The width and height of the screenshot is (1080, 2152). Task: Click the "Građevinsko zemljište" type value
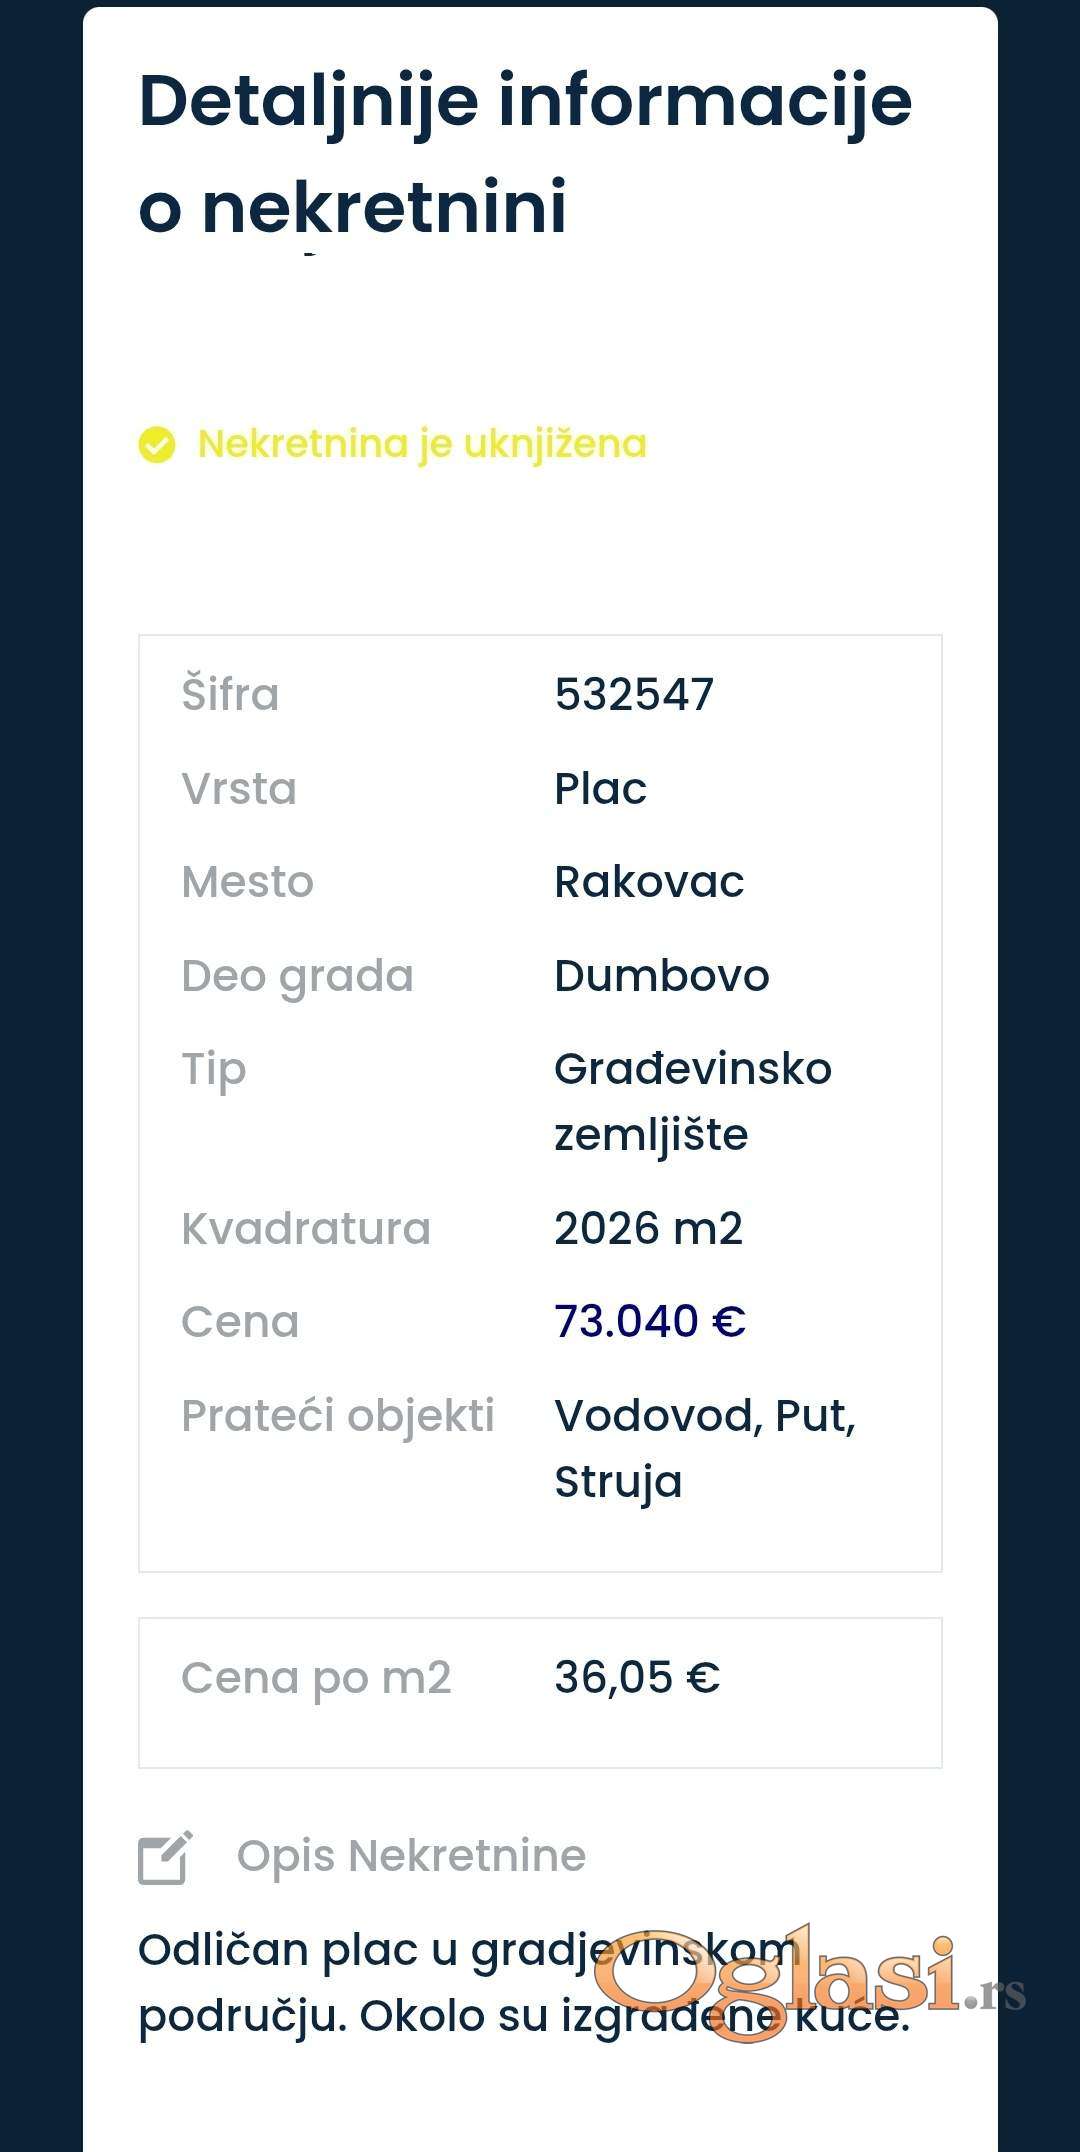click(x=692, y=1101)
